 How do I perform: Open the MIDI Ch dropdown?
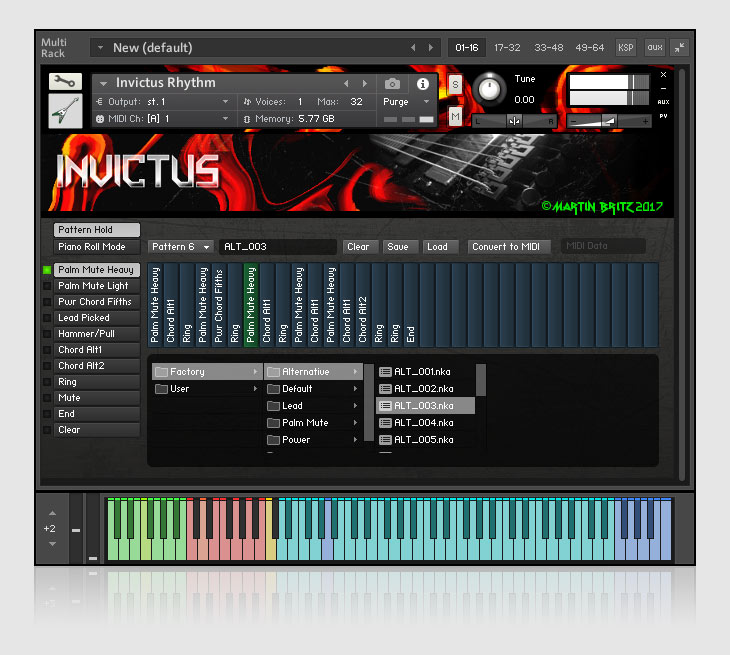225,119
